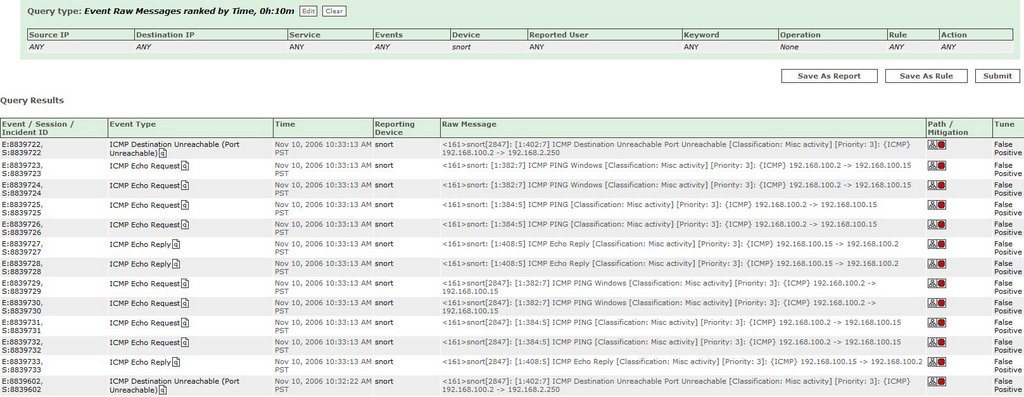The height and width of the screenshot is (397, 1024).
Task: Submit the query
Action: point(997,76)
